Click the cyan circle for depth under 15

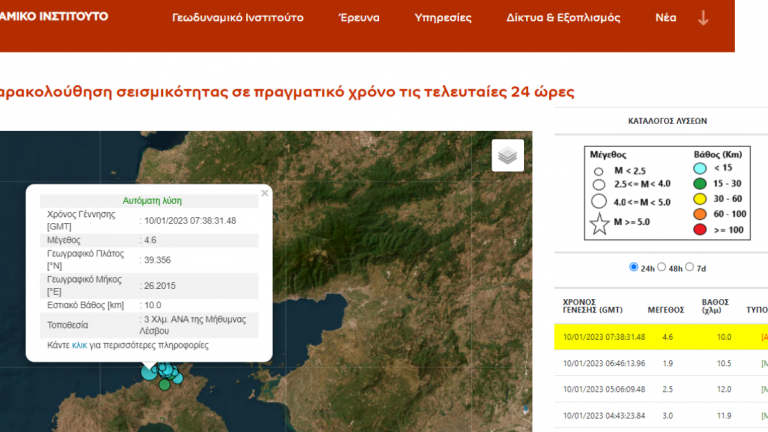(x=700, y=168)
